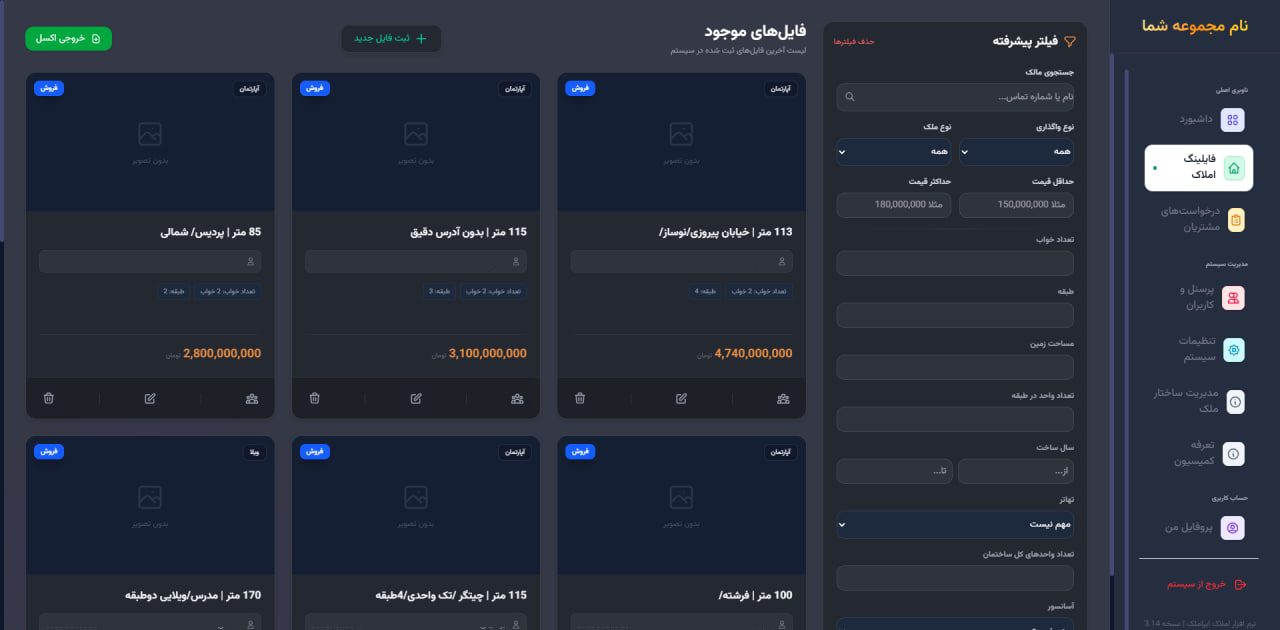Click the حداکثر قیمت input field
This screenshot has height=630, width=1280.
coord(894,205)
